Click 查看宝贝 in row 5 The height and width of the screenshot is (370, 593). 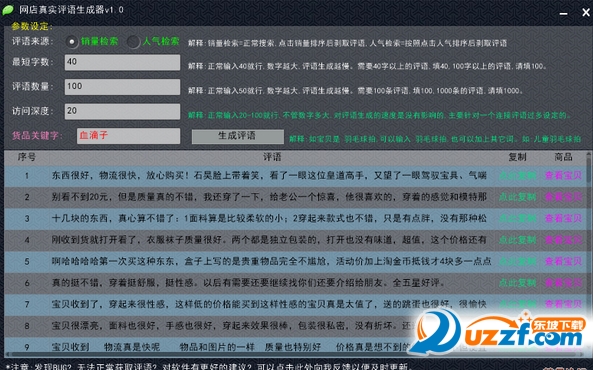tap(563, 261)
